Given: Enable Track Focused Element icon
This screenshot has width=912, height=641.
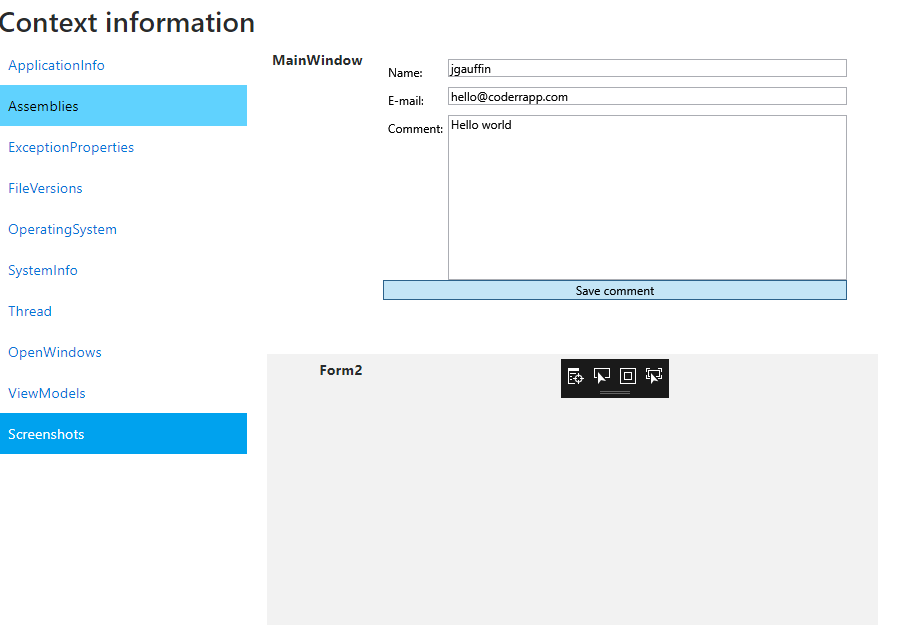Looking at the screenshot, I should 654,376.
